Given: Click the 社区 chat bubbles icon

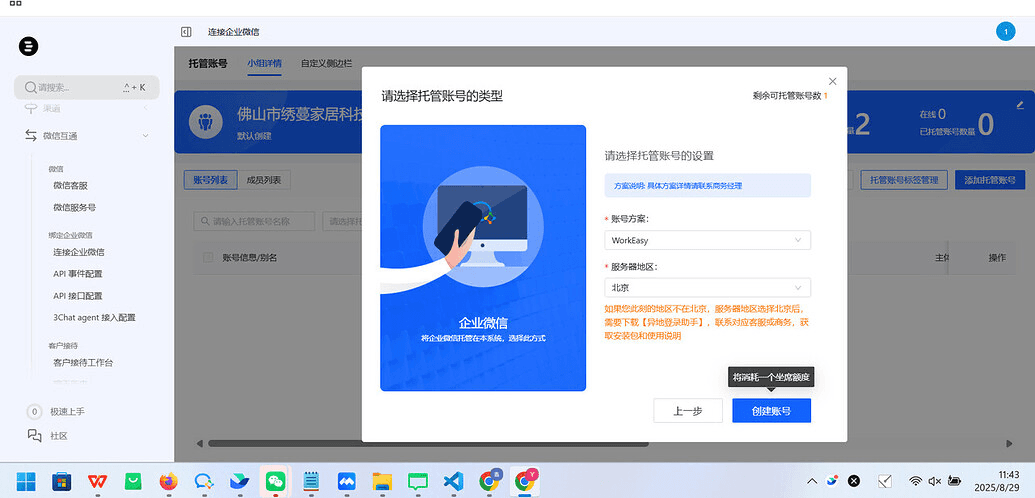Looking at the screenshot, I should coord(34,435).
